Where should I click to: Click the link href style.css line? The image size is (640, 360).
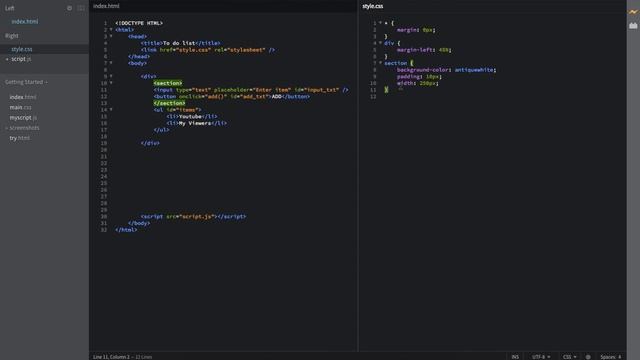click(208, 50)
